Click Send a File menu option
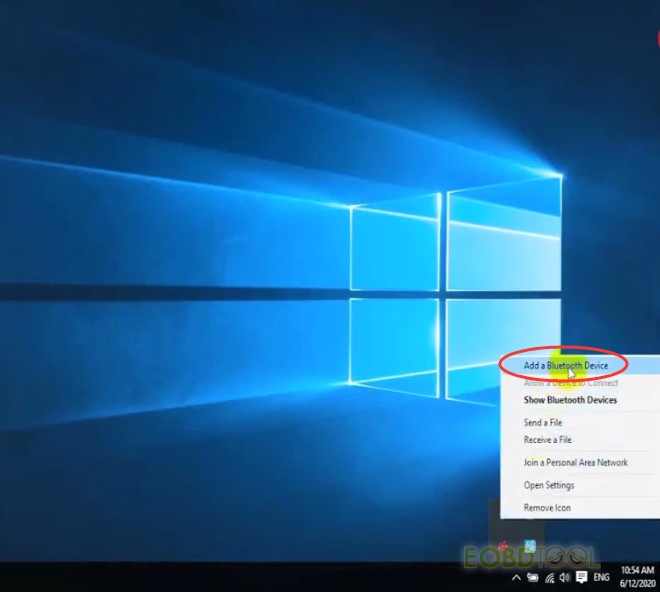Image resolution: width=660 pixels, height=592 pixels. click(543, 423)
